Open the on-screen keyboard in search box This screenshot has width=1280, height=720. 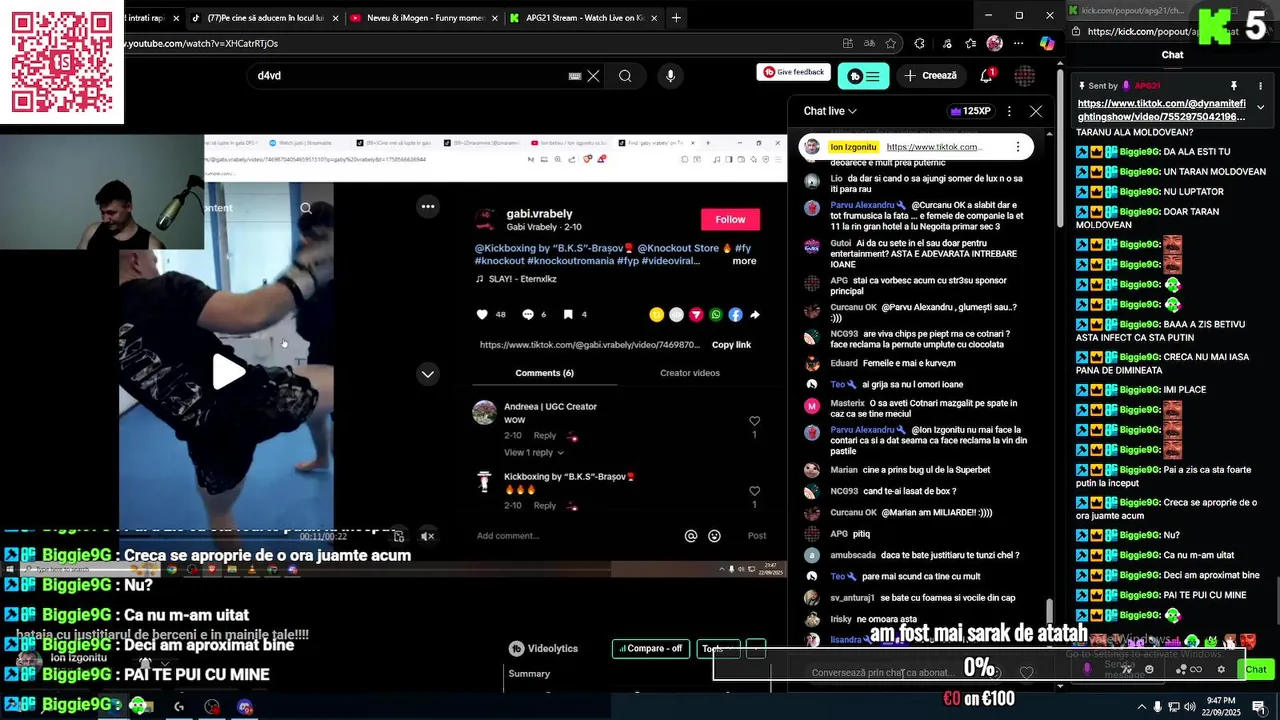tap(575, 76)
